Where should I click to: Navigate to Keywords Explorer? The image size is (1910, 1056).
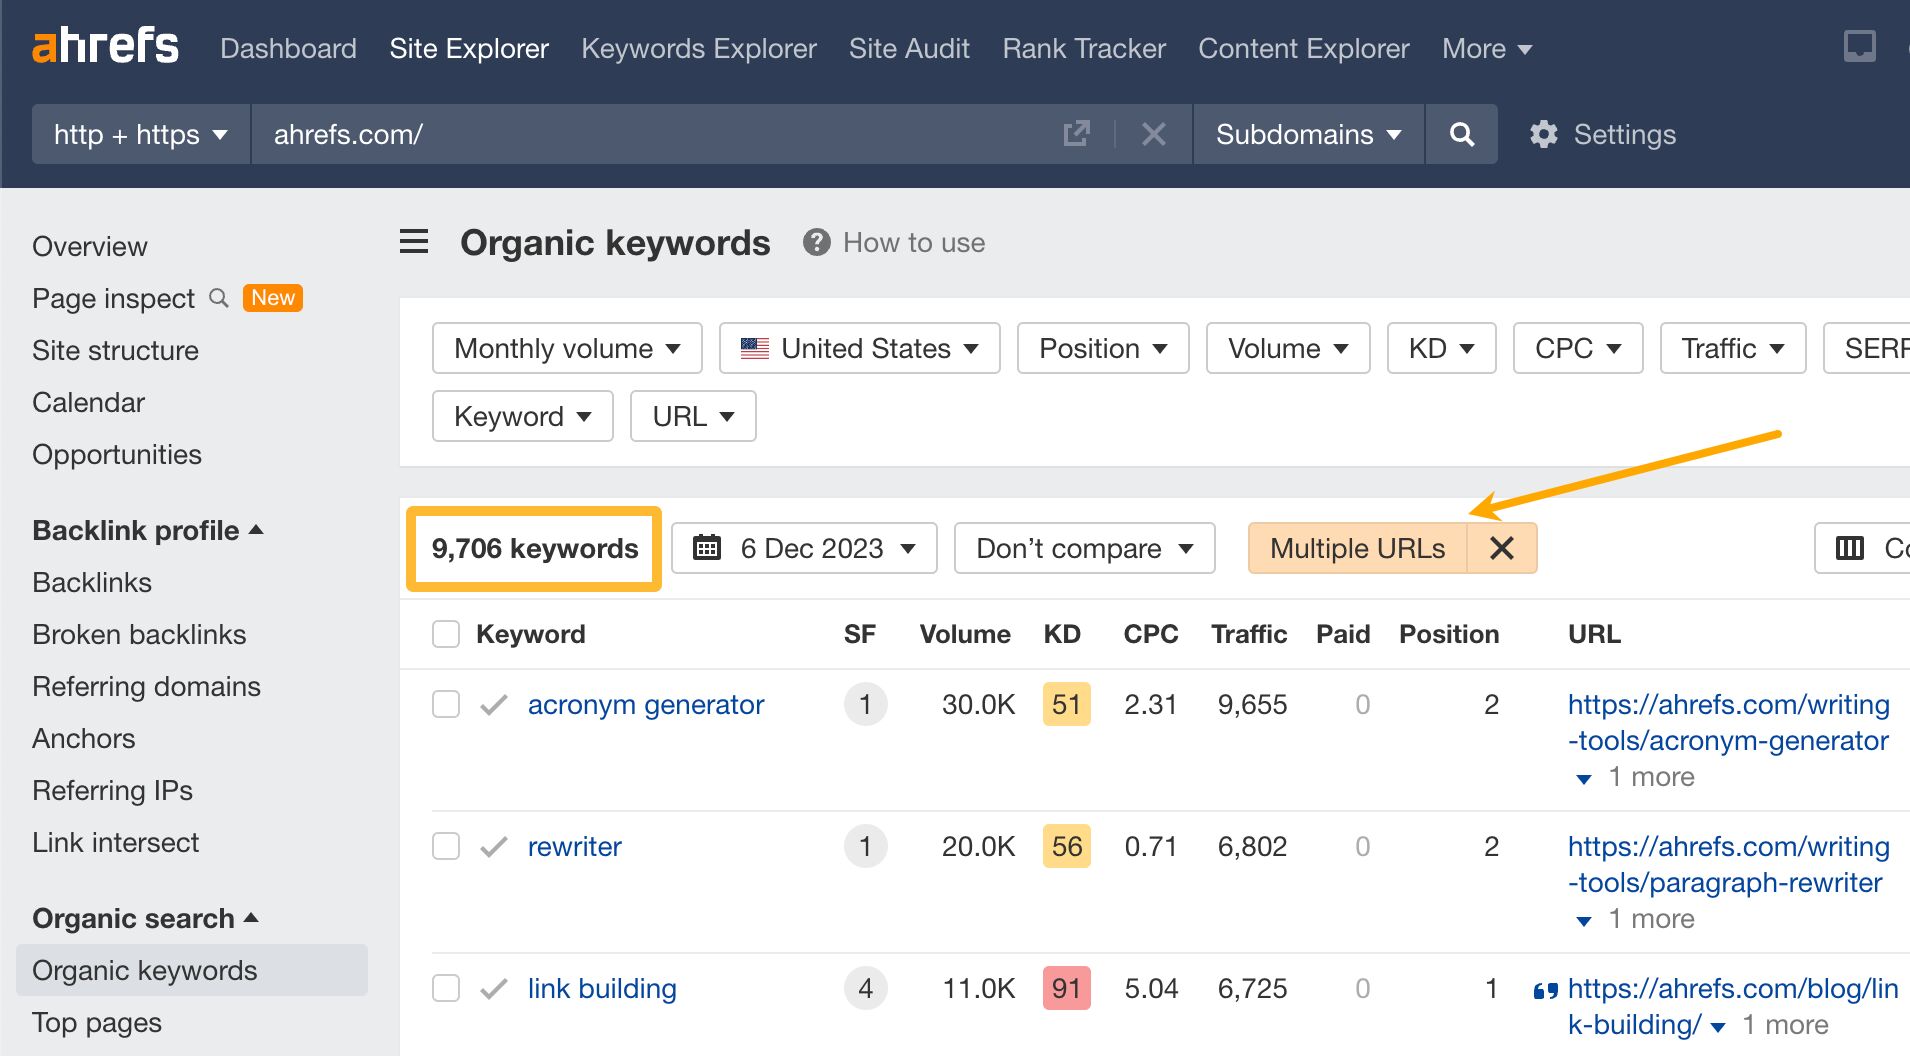(698, 48)
